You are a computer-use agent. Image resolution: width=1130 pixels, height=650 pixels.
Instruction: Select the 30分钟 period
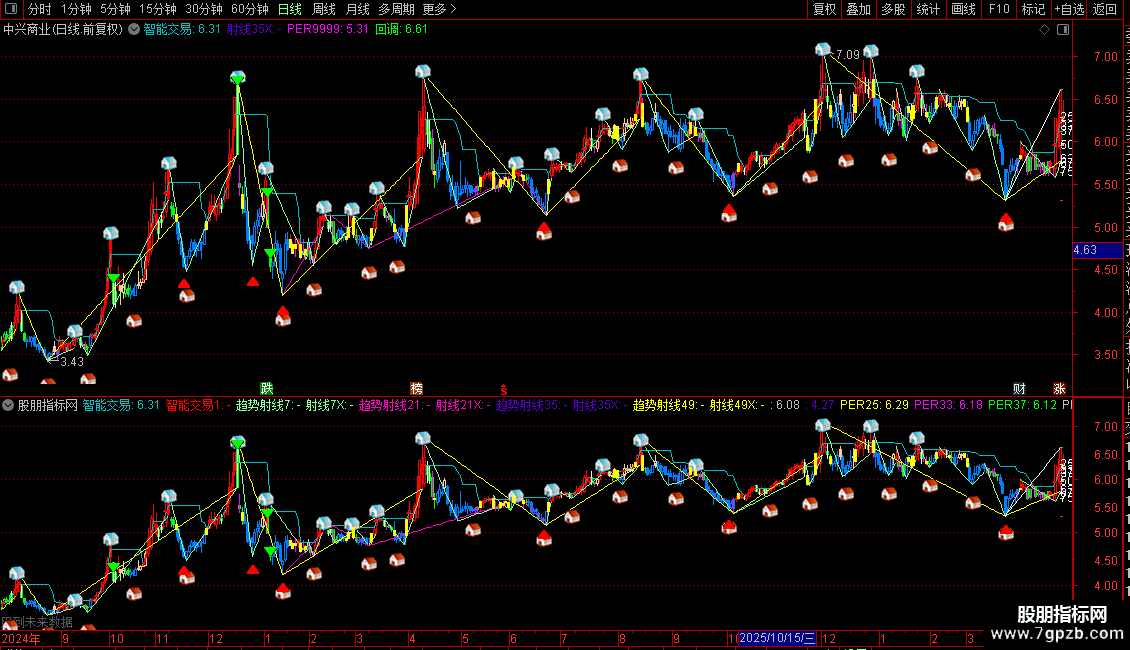coord(203,9)
